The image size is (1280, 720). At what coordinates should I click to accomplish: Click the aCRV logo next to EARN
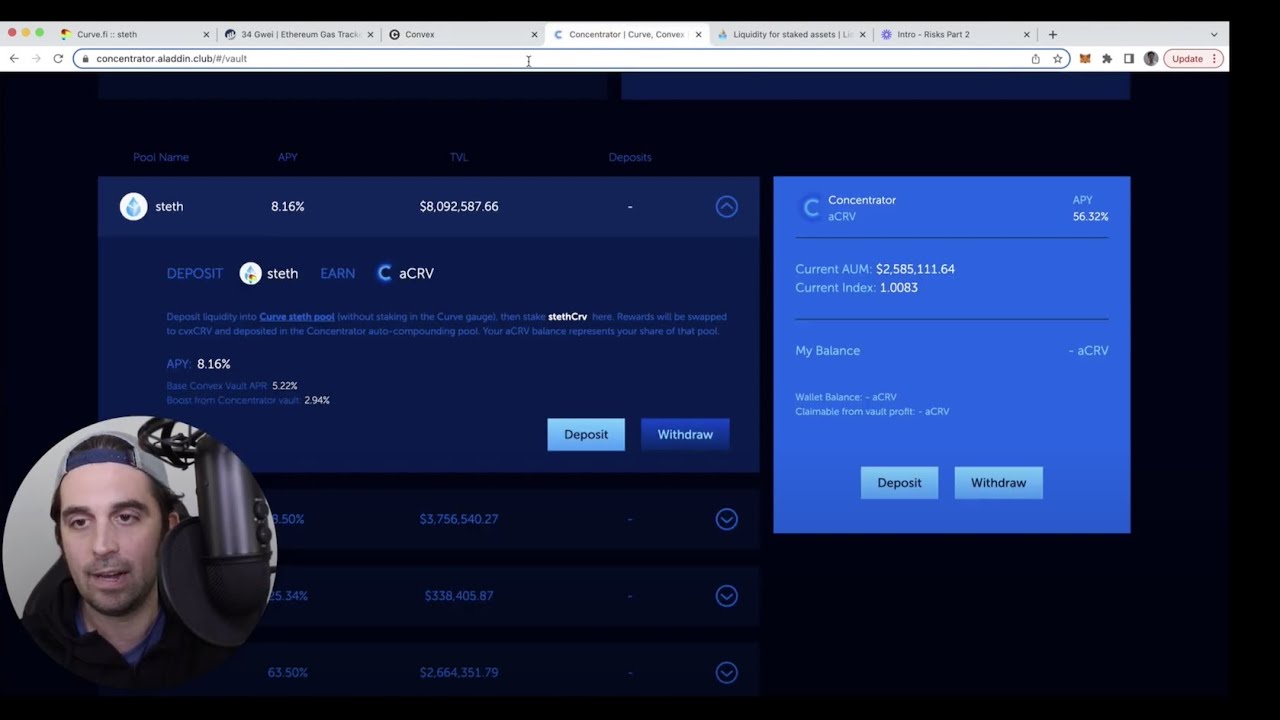384,272
